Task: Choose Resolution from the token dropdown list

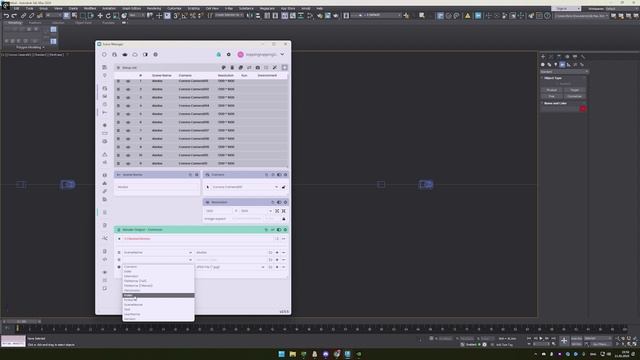Action: (158, 290)
